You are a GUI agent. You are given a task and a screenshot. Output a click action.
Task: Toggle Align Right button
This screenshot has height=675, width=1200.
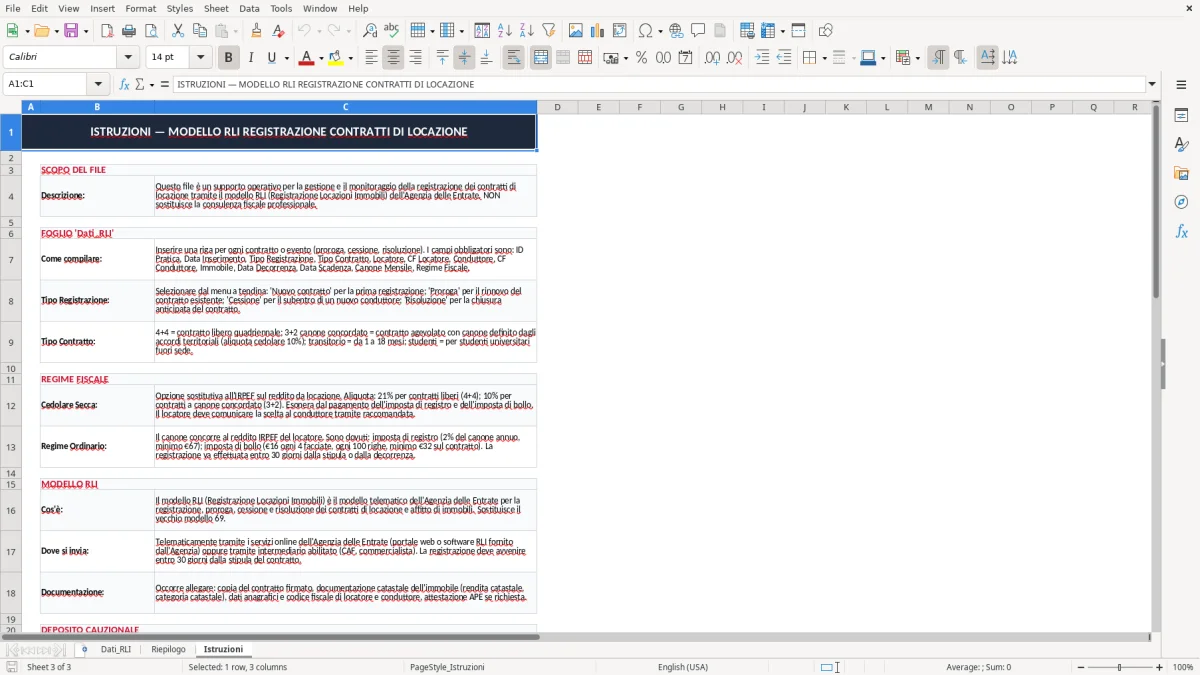point(415,58)
